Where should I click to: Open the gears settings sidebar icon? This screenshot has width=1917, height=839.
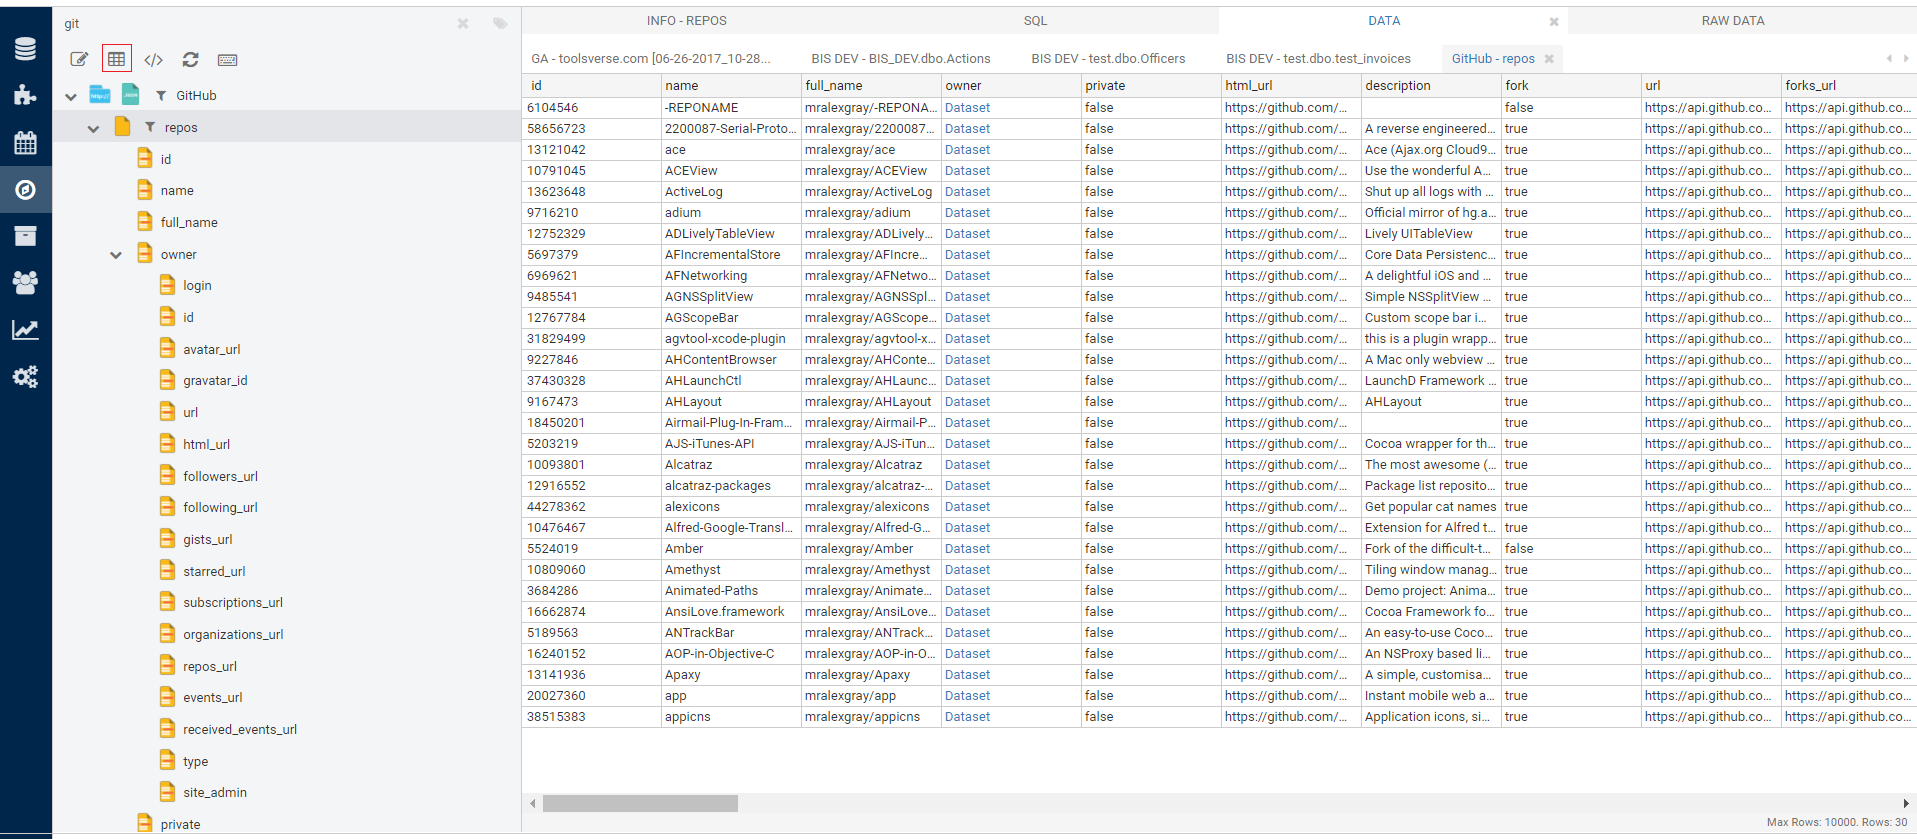[25, 377]
